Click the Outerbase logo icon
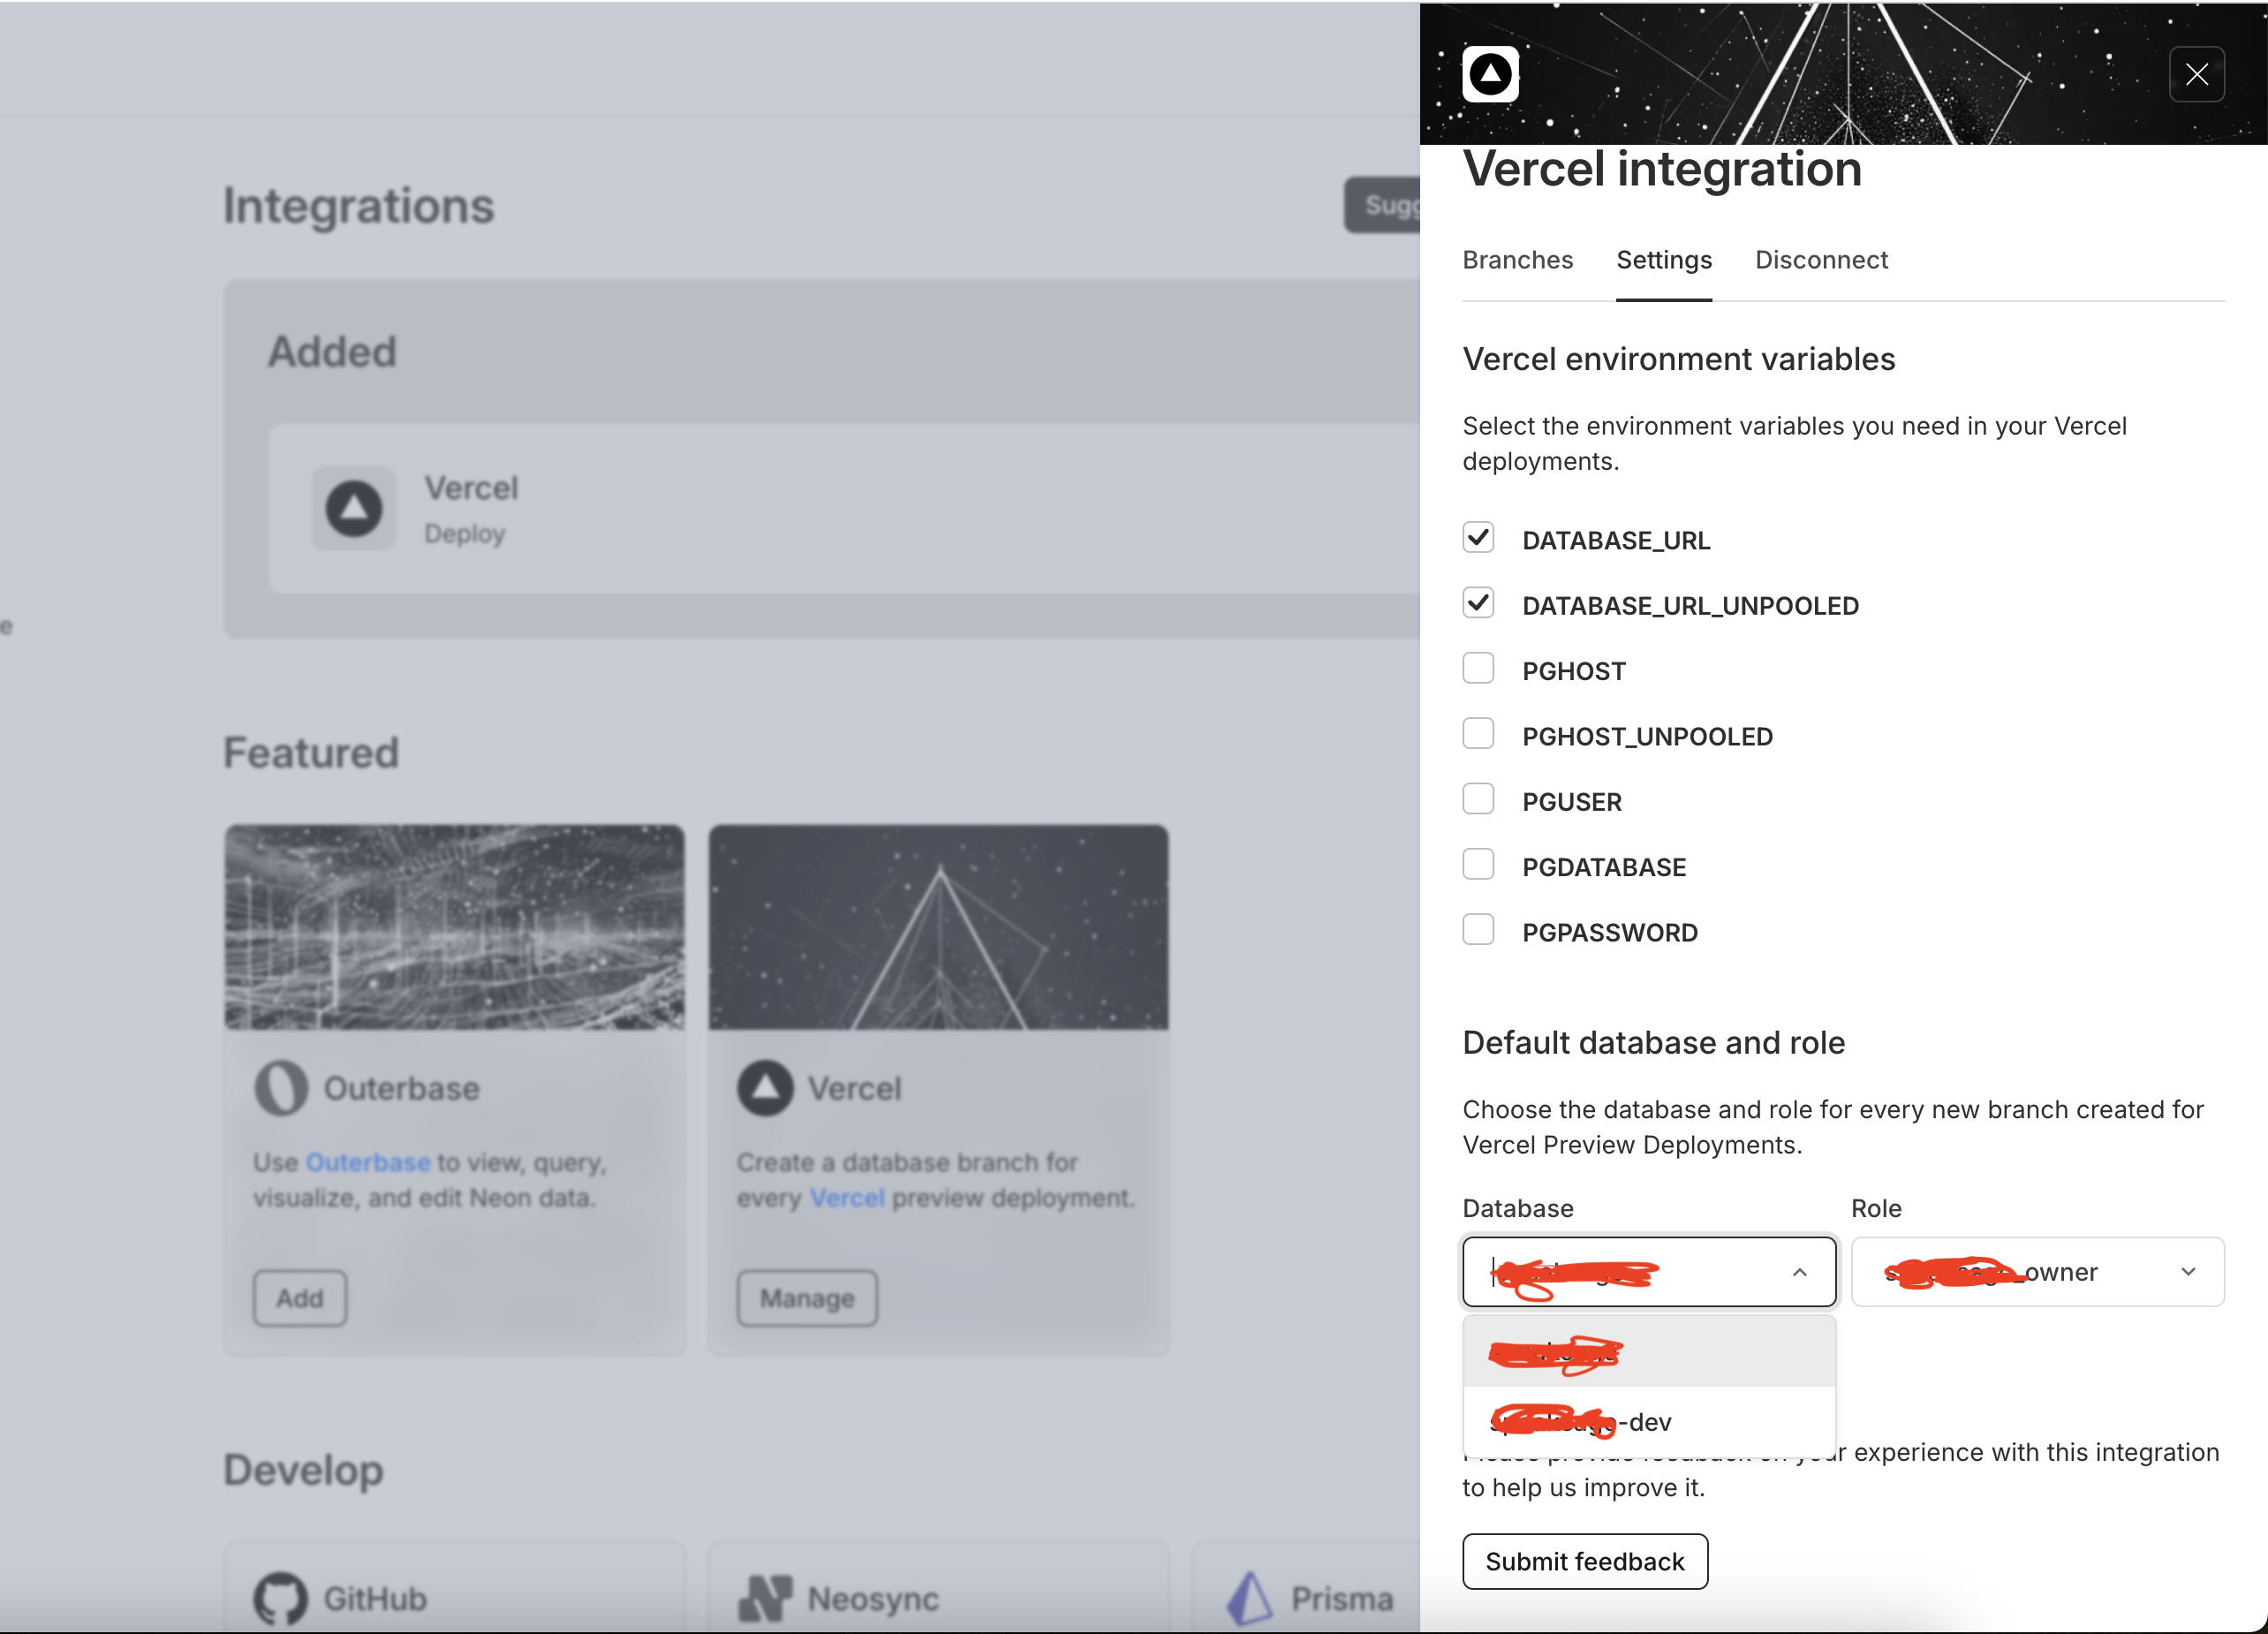2268x1634 pixels. coord(281,1087)
